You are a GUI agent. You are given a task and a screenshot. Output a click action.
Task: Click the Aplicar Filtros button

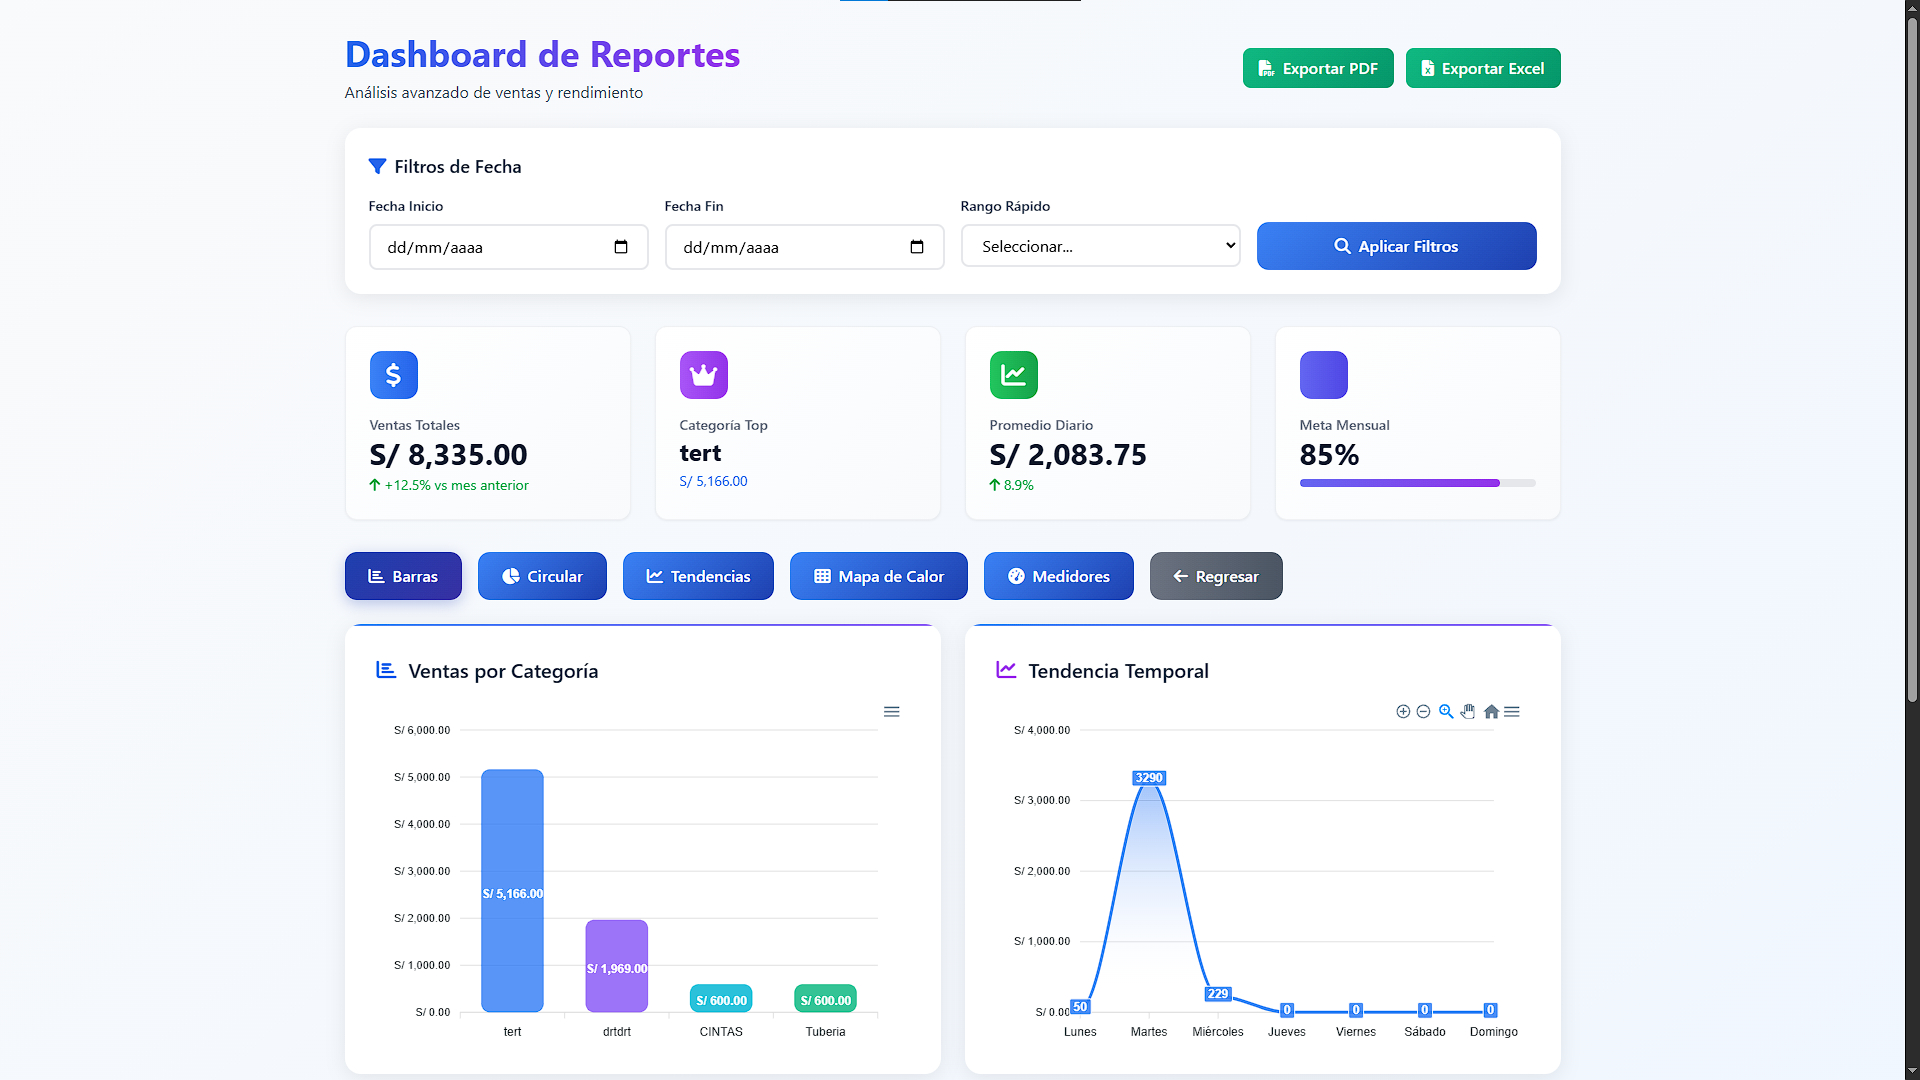(1396, 246)
